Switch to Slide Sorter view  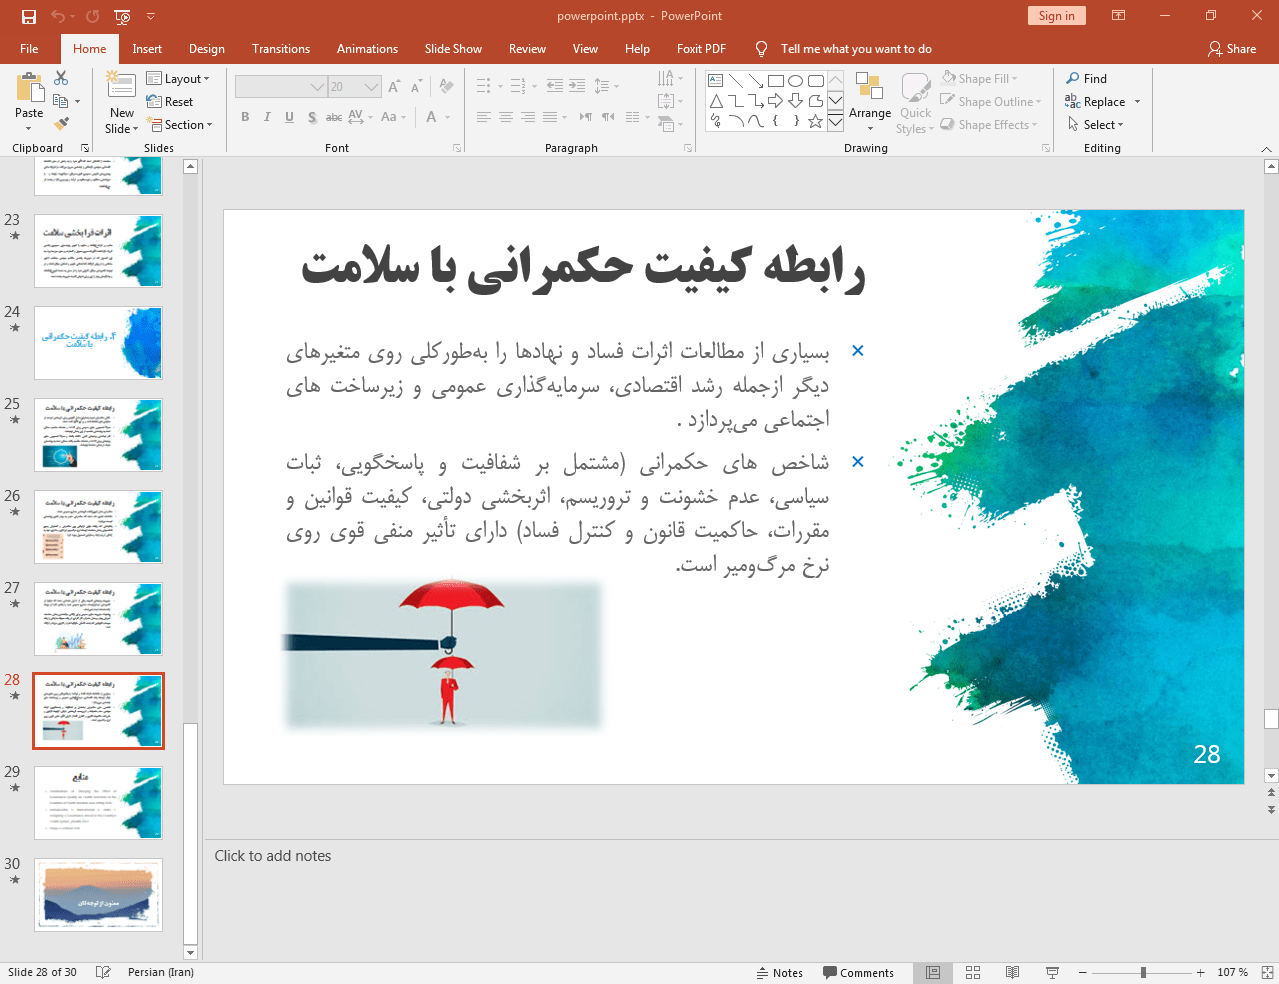[x=973, y=972]
